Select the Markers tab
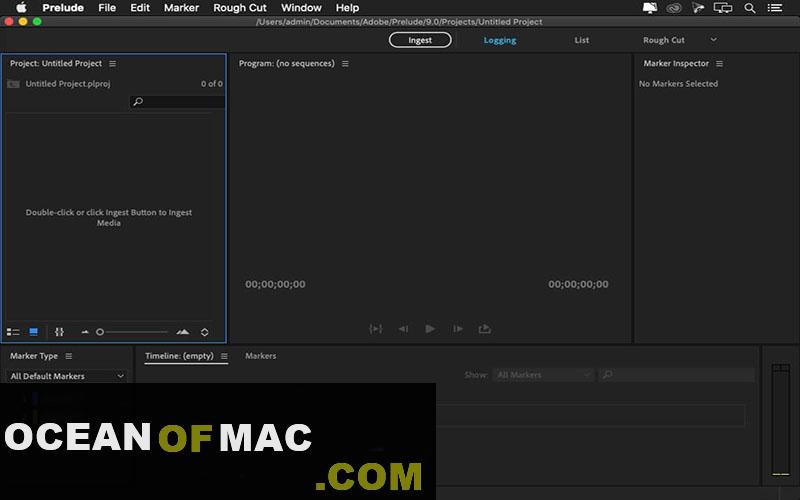The image size is (800, 500). click(260, 356)
